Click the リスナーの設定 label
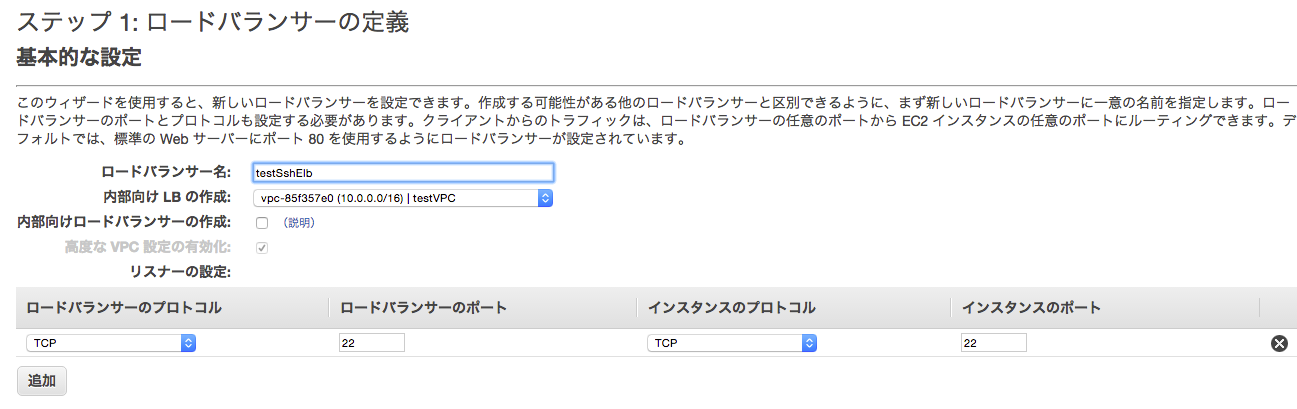1297x409 pixels. click(x=180, y=271)
